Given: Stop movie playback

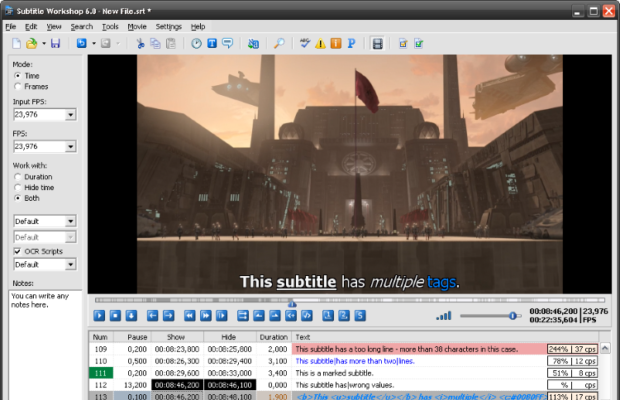Looking at the screenshot, I should pyautogui.click(x=115, y=315).
